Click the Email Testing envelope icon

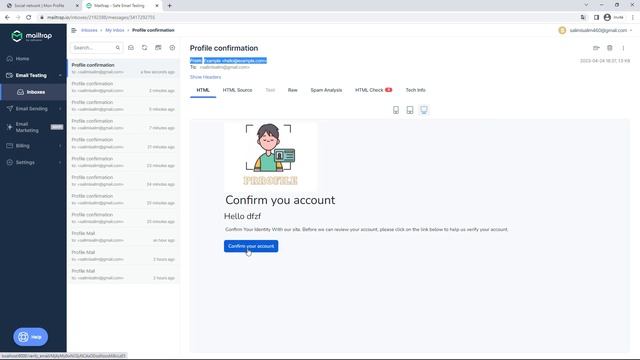[10, 76]
